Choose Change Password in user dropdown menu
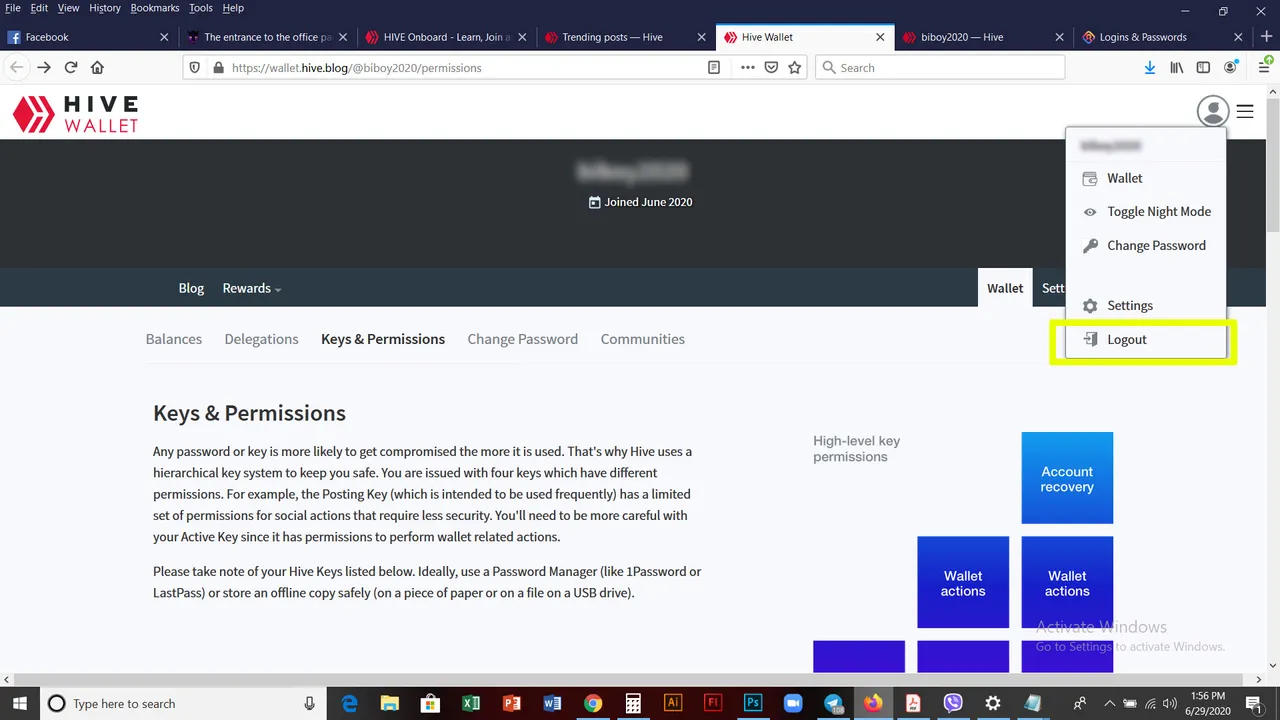 (x=1146, y=245)
